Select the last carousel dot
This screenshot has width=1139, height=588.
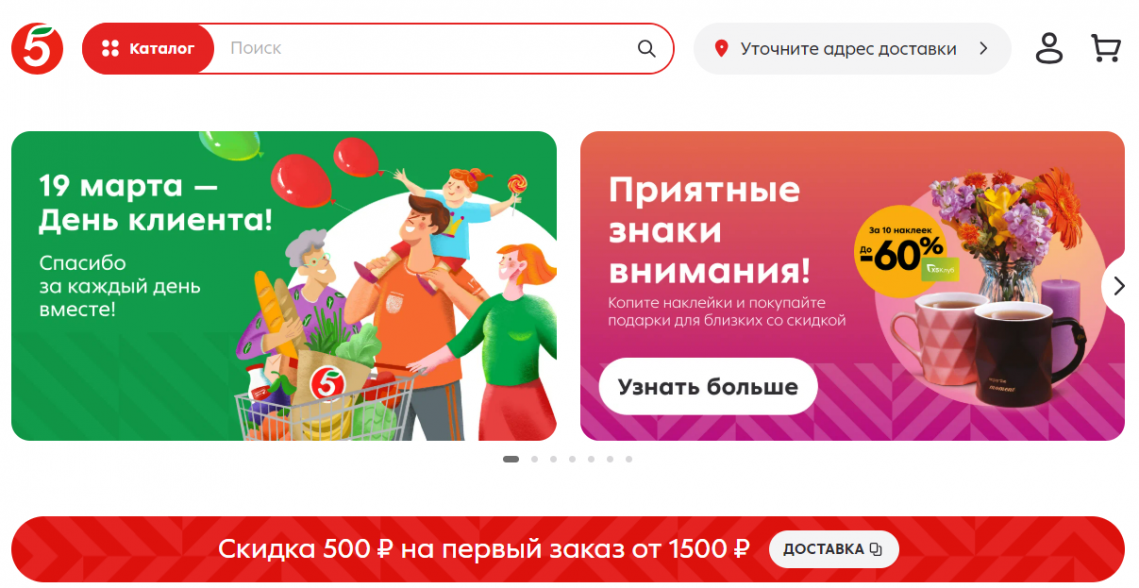pos(629,459)
